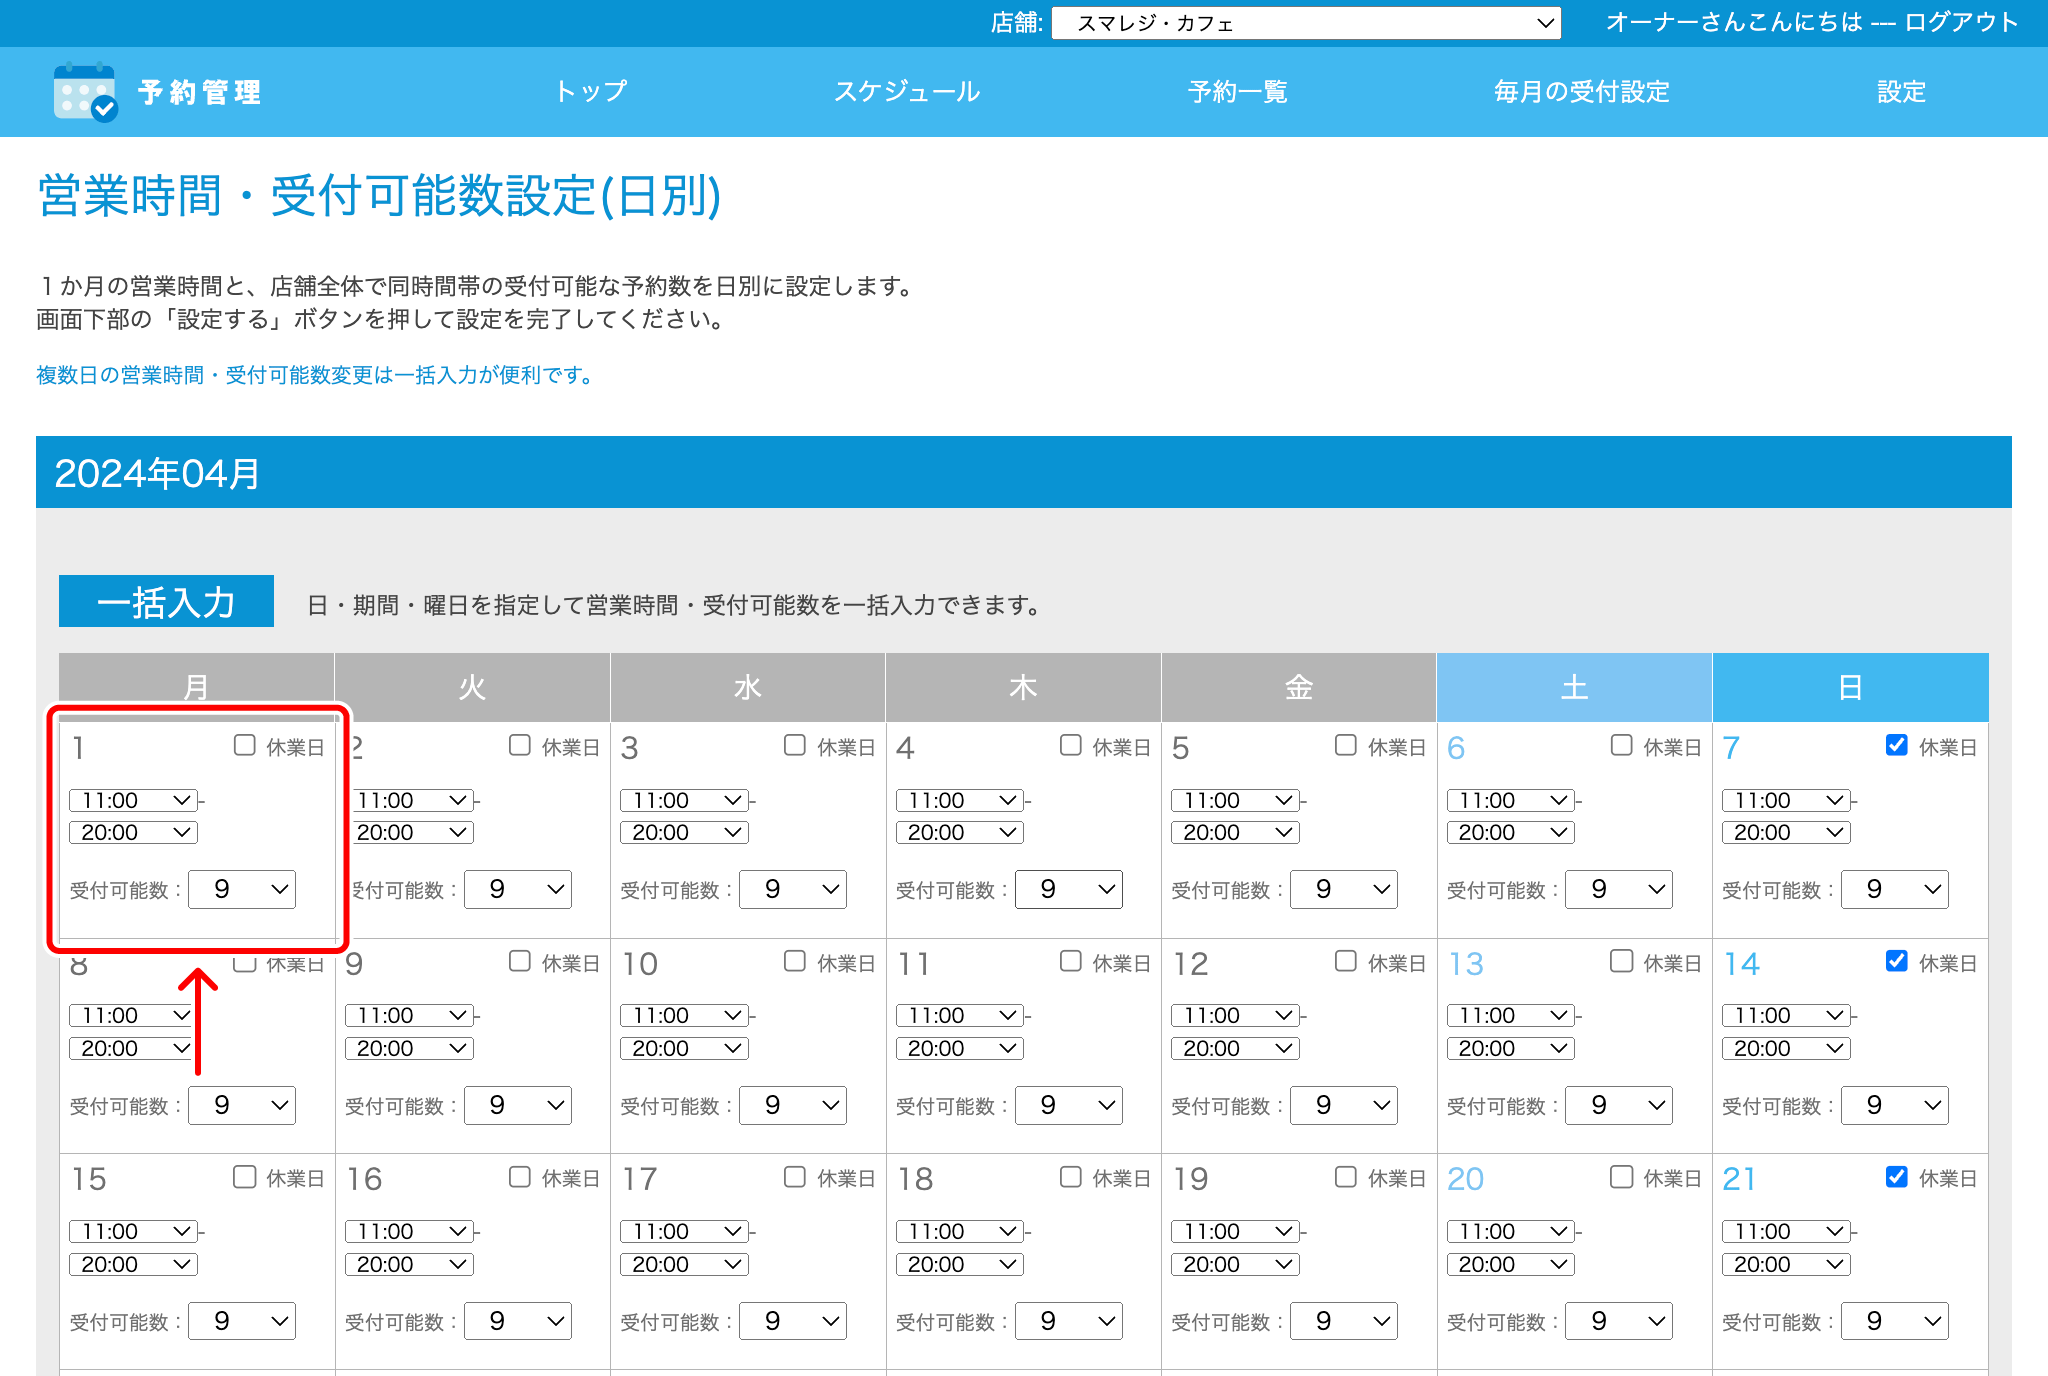Open the スケジュール page
The image size is (2048, 1376).
908,91
